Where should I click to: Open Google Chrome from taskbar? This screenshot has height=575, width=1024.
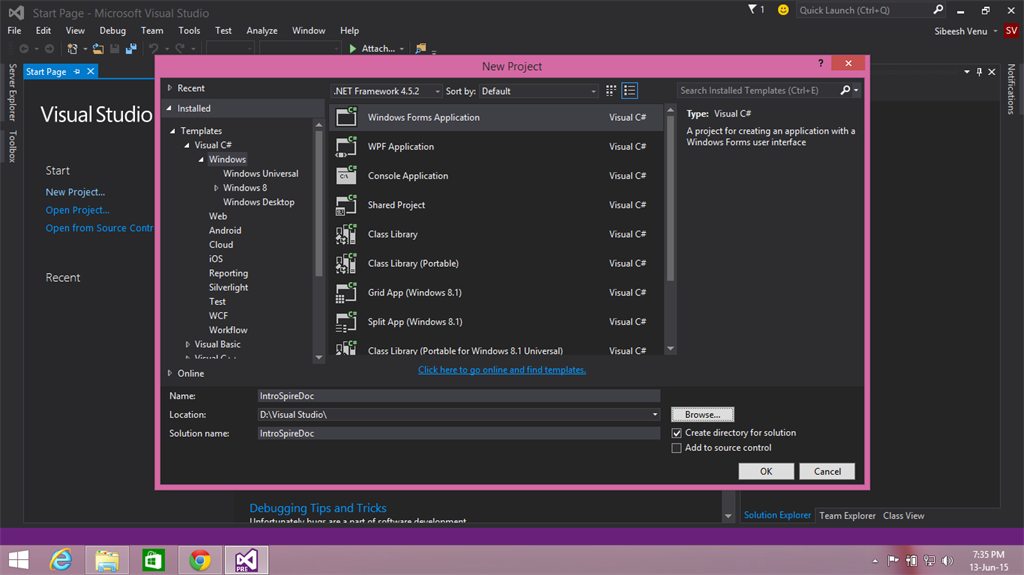200,560
